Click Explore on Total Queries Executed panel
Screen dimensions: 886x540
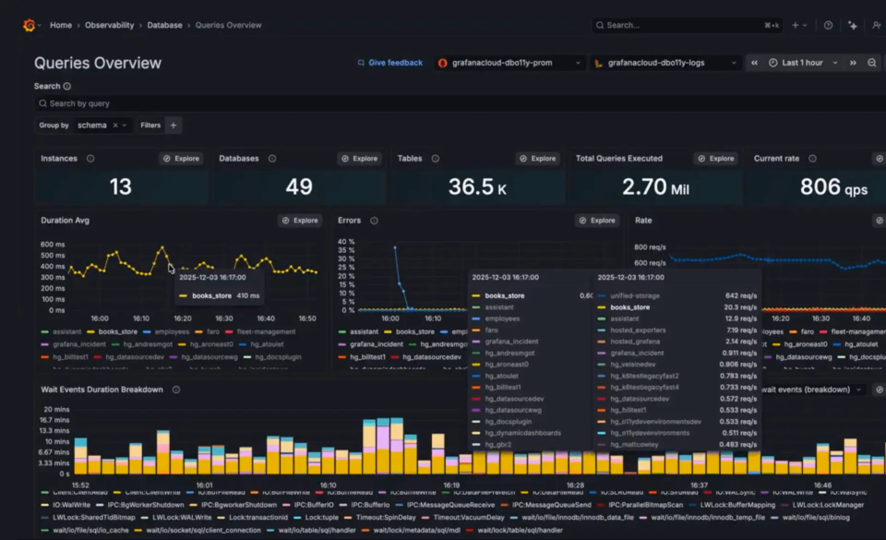tap(716, 159)
